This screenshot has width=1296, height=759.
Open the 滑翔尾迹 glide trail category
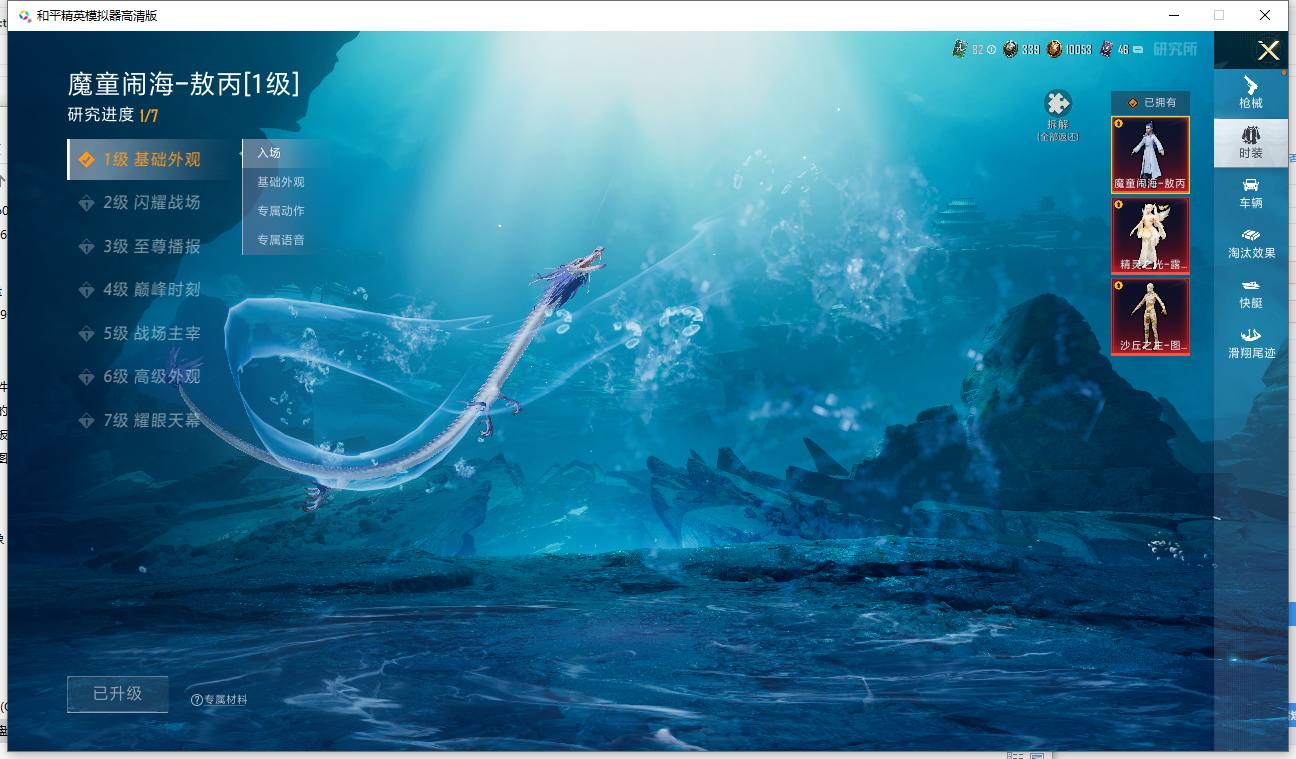point(1251,343)
